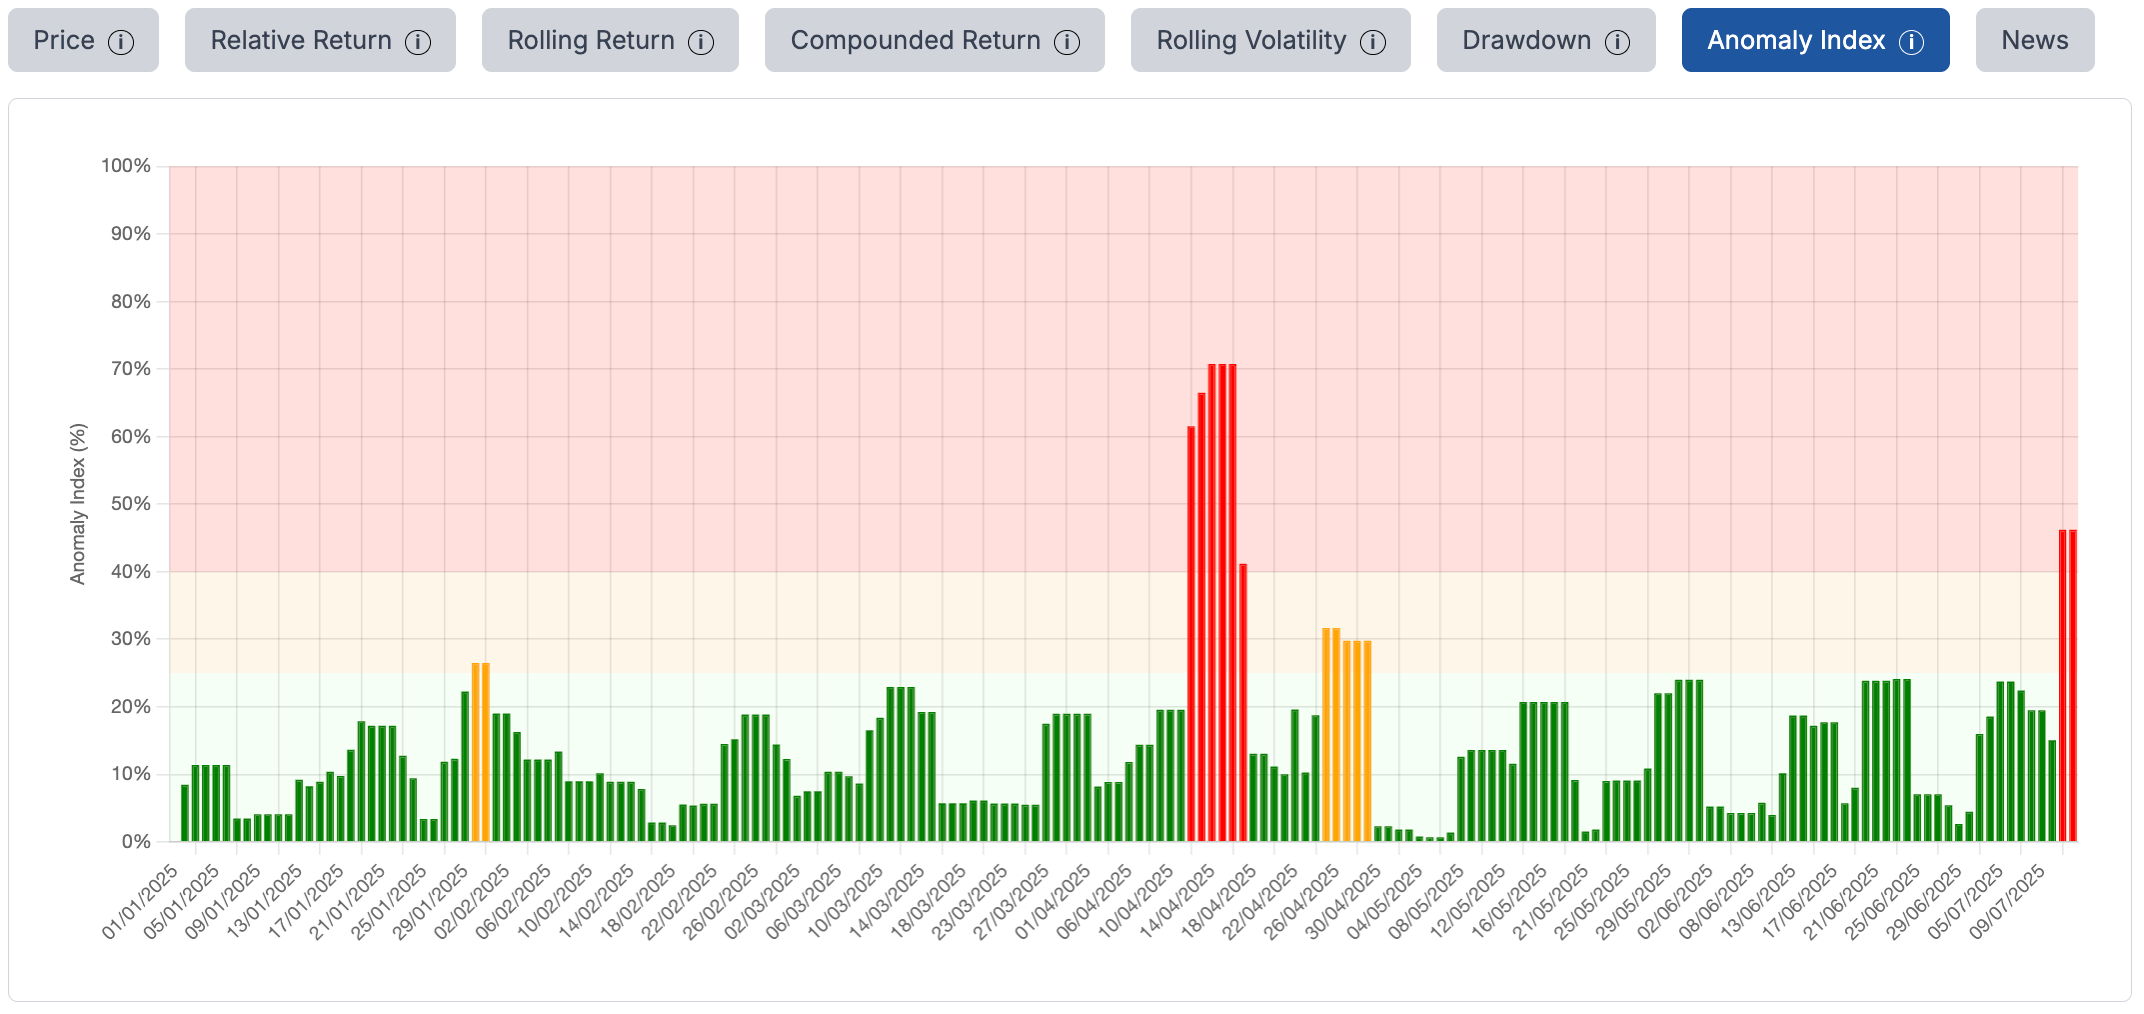The height and width of the screenshot is (1014, 2144).
Task: Click the Rolling Volatility info icon
Action: click(x=1373, y=42)
